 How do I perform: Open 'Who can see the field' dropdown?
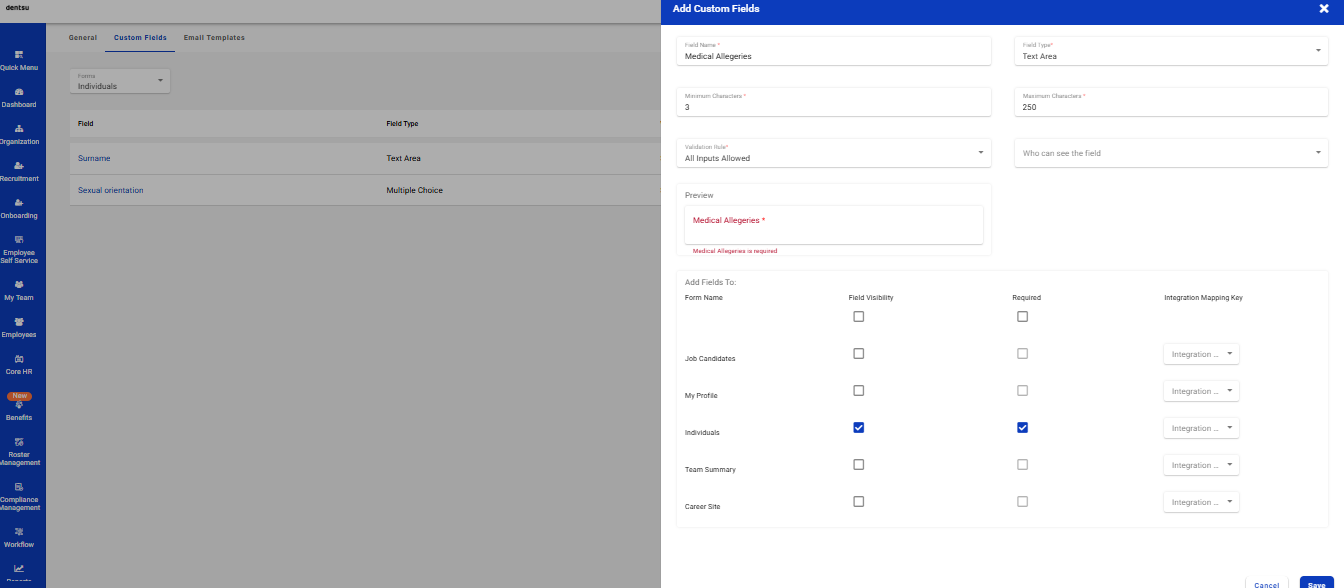1171,153
